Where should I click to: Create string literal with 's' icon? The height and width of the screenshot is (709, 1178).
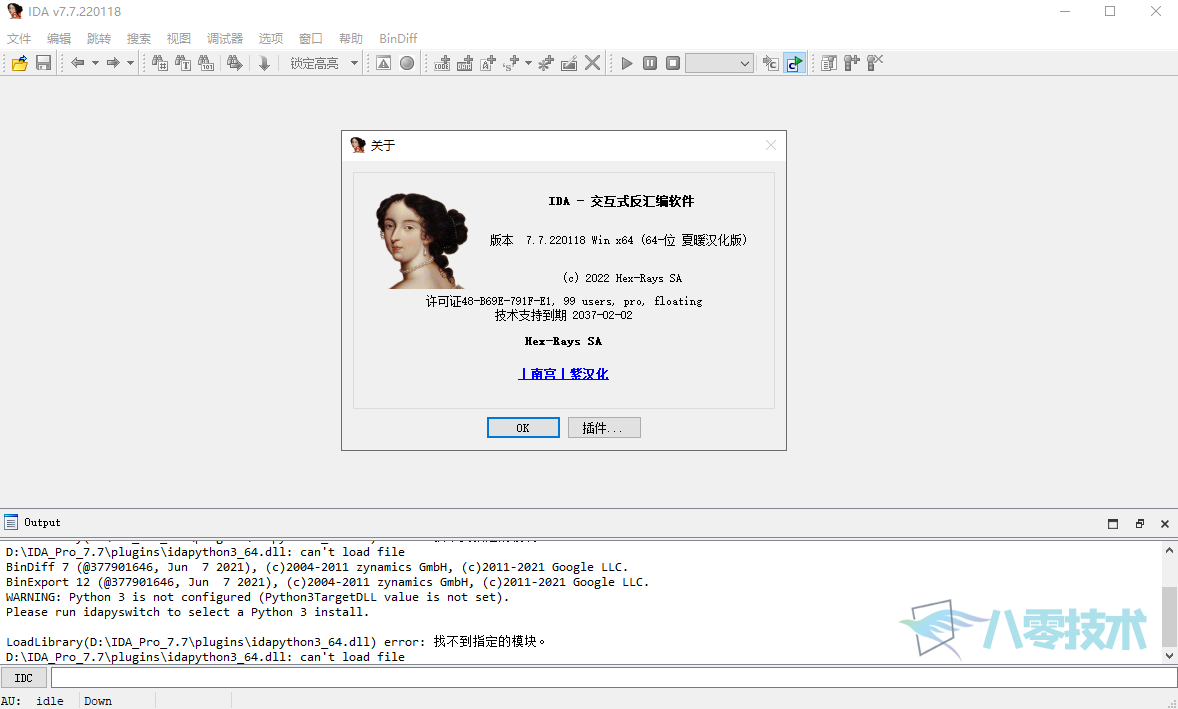click(512, 63)
